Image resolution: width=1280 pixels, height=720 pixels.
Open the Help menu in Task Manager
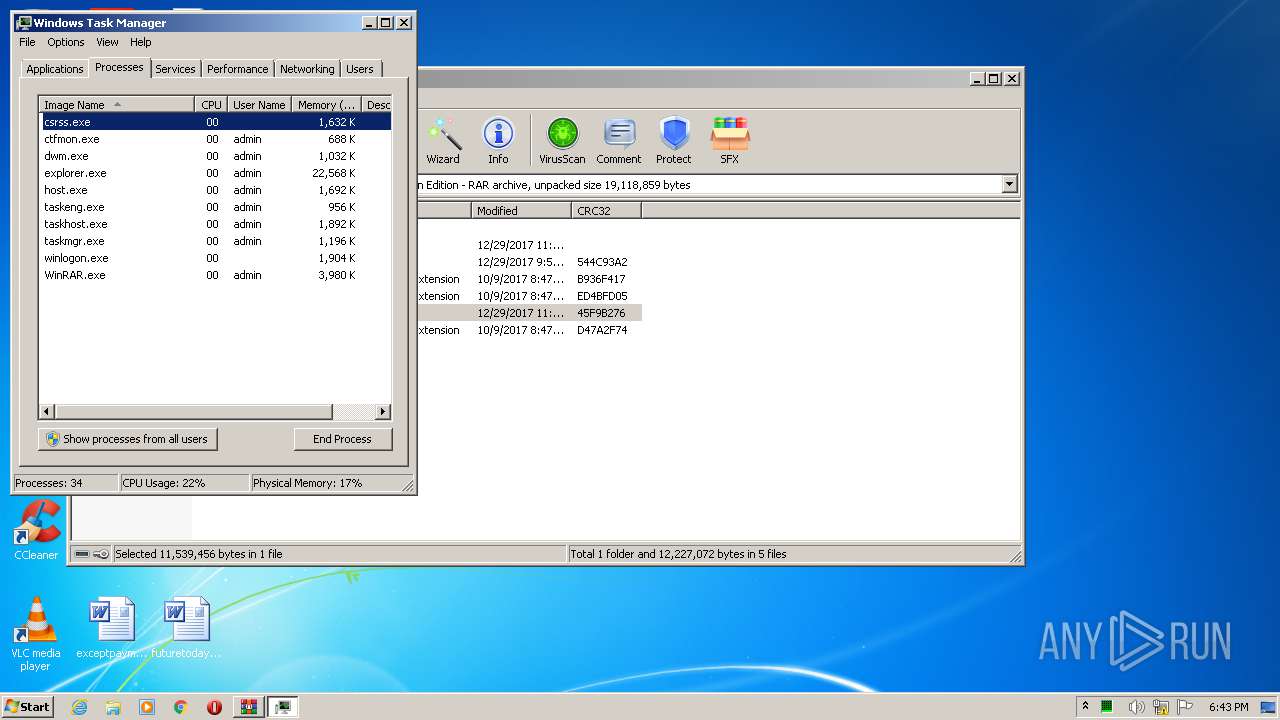tap(141, 42)
